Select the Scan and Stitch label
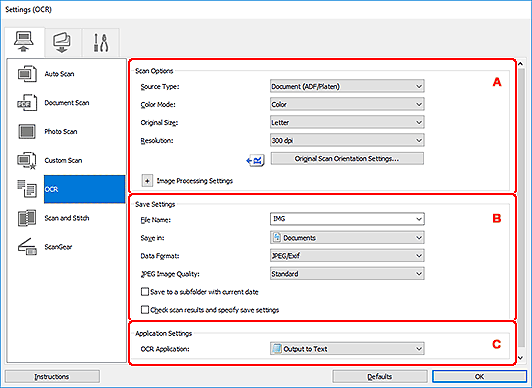532x388 pixels. pyautogui.click(x=67, y=218)
